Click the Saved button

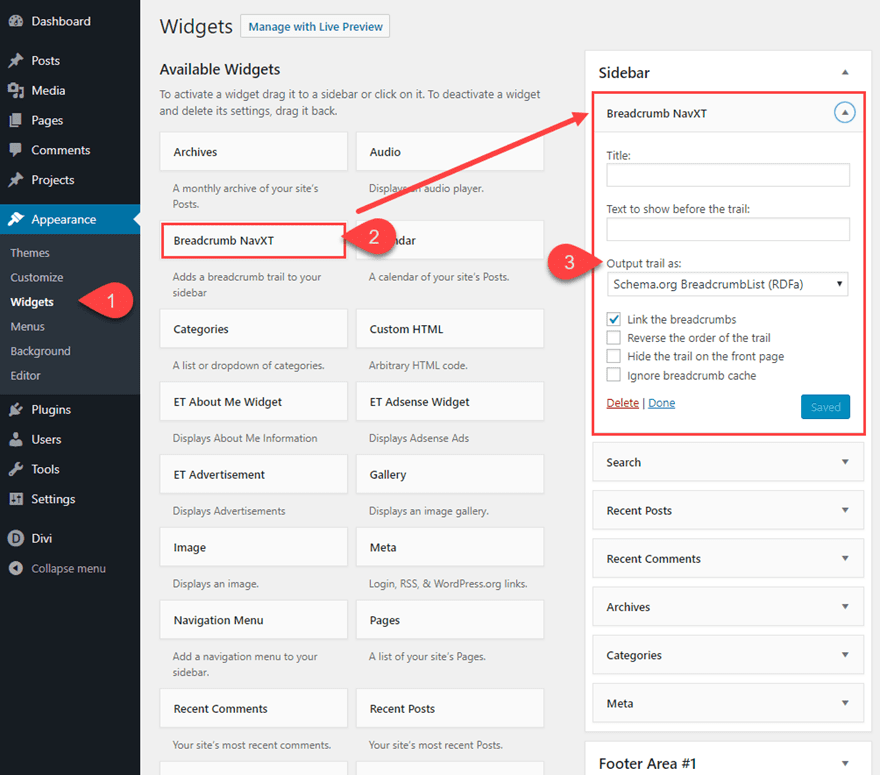coord(825,407)
